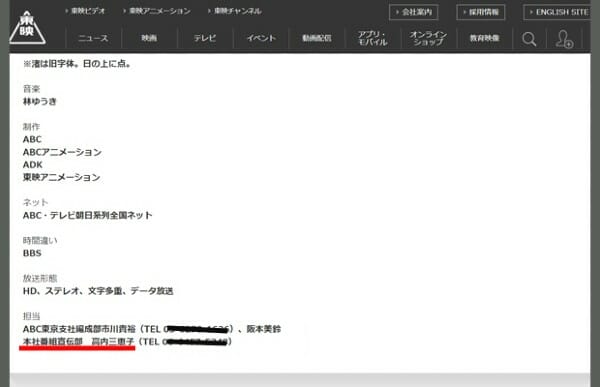
Task: Select the text 林ゆうき
Action: [x=40, y=101]
